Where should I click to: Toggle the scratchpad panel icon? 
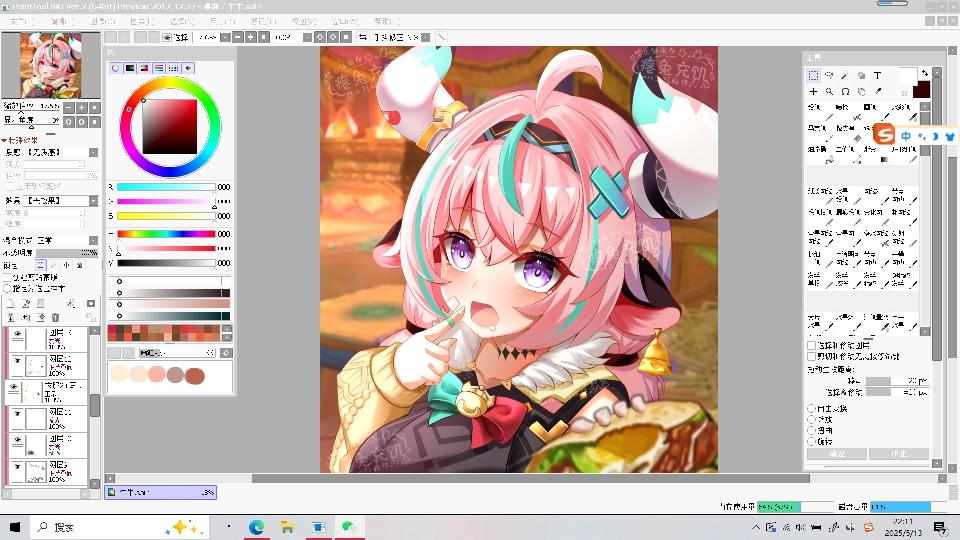point(188,68)
